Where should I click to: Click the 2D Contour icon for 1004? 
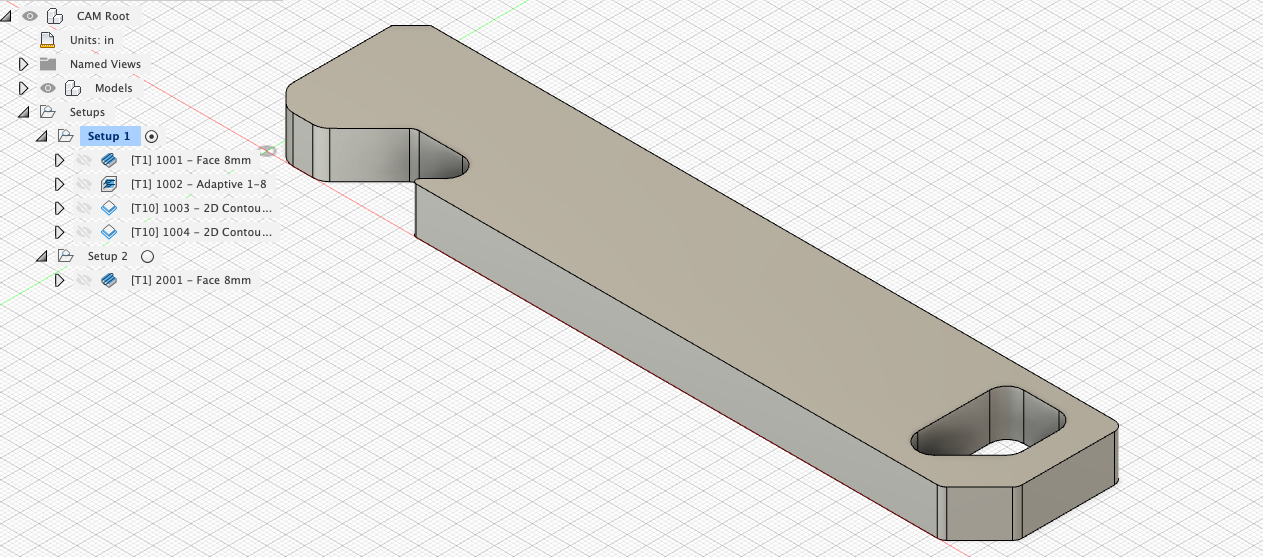point(109,232)
